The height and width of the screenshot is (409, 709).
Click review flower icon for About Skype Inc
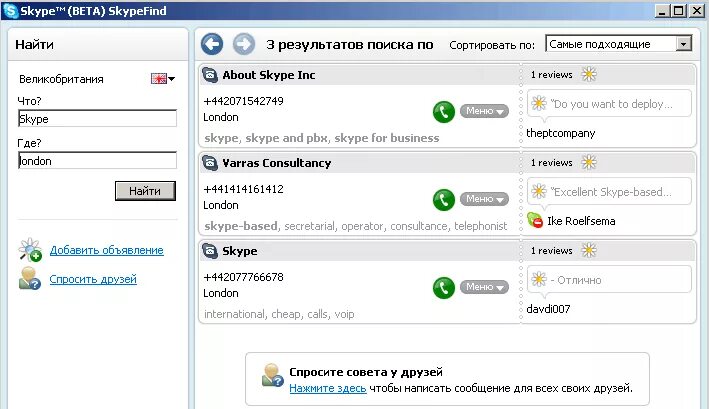coord(589,74)
